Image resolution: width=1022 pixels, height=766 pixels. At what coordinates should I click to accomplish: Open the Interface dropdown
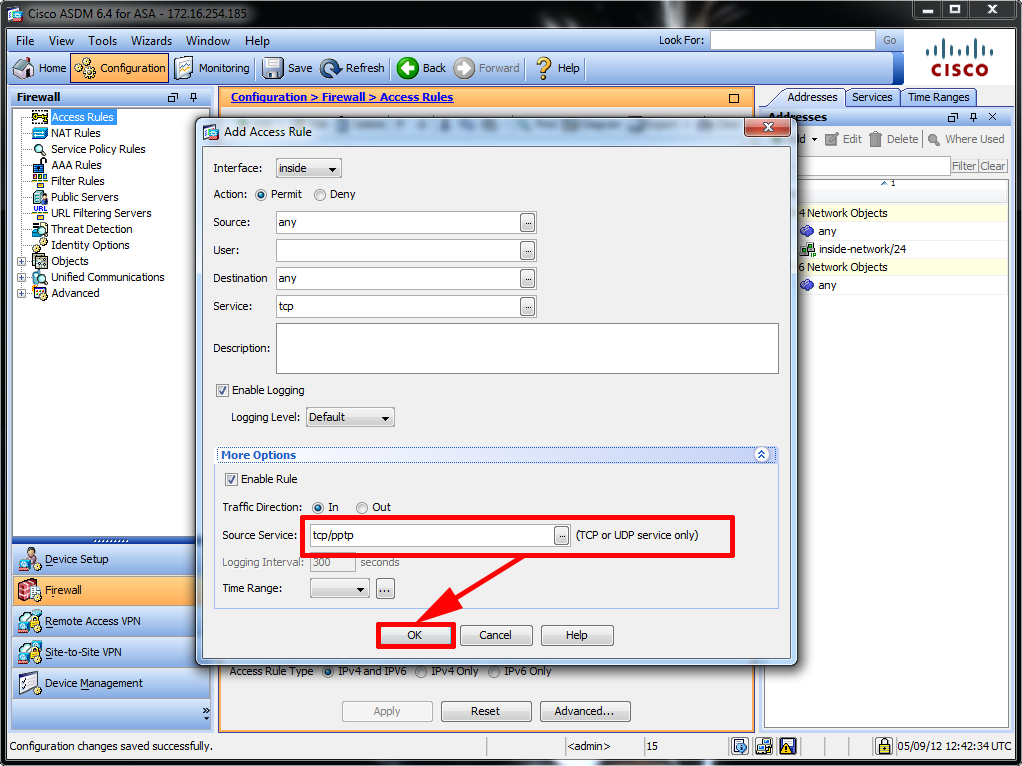point(308,168)
